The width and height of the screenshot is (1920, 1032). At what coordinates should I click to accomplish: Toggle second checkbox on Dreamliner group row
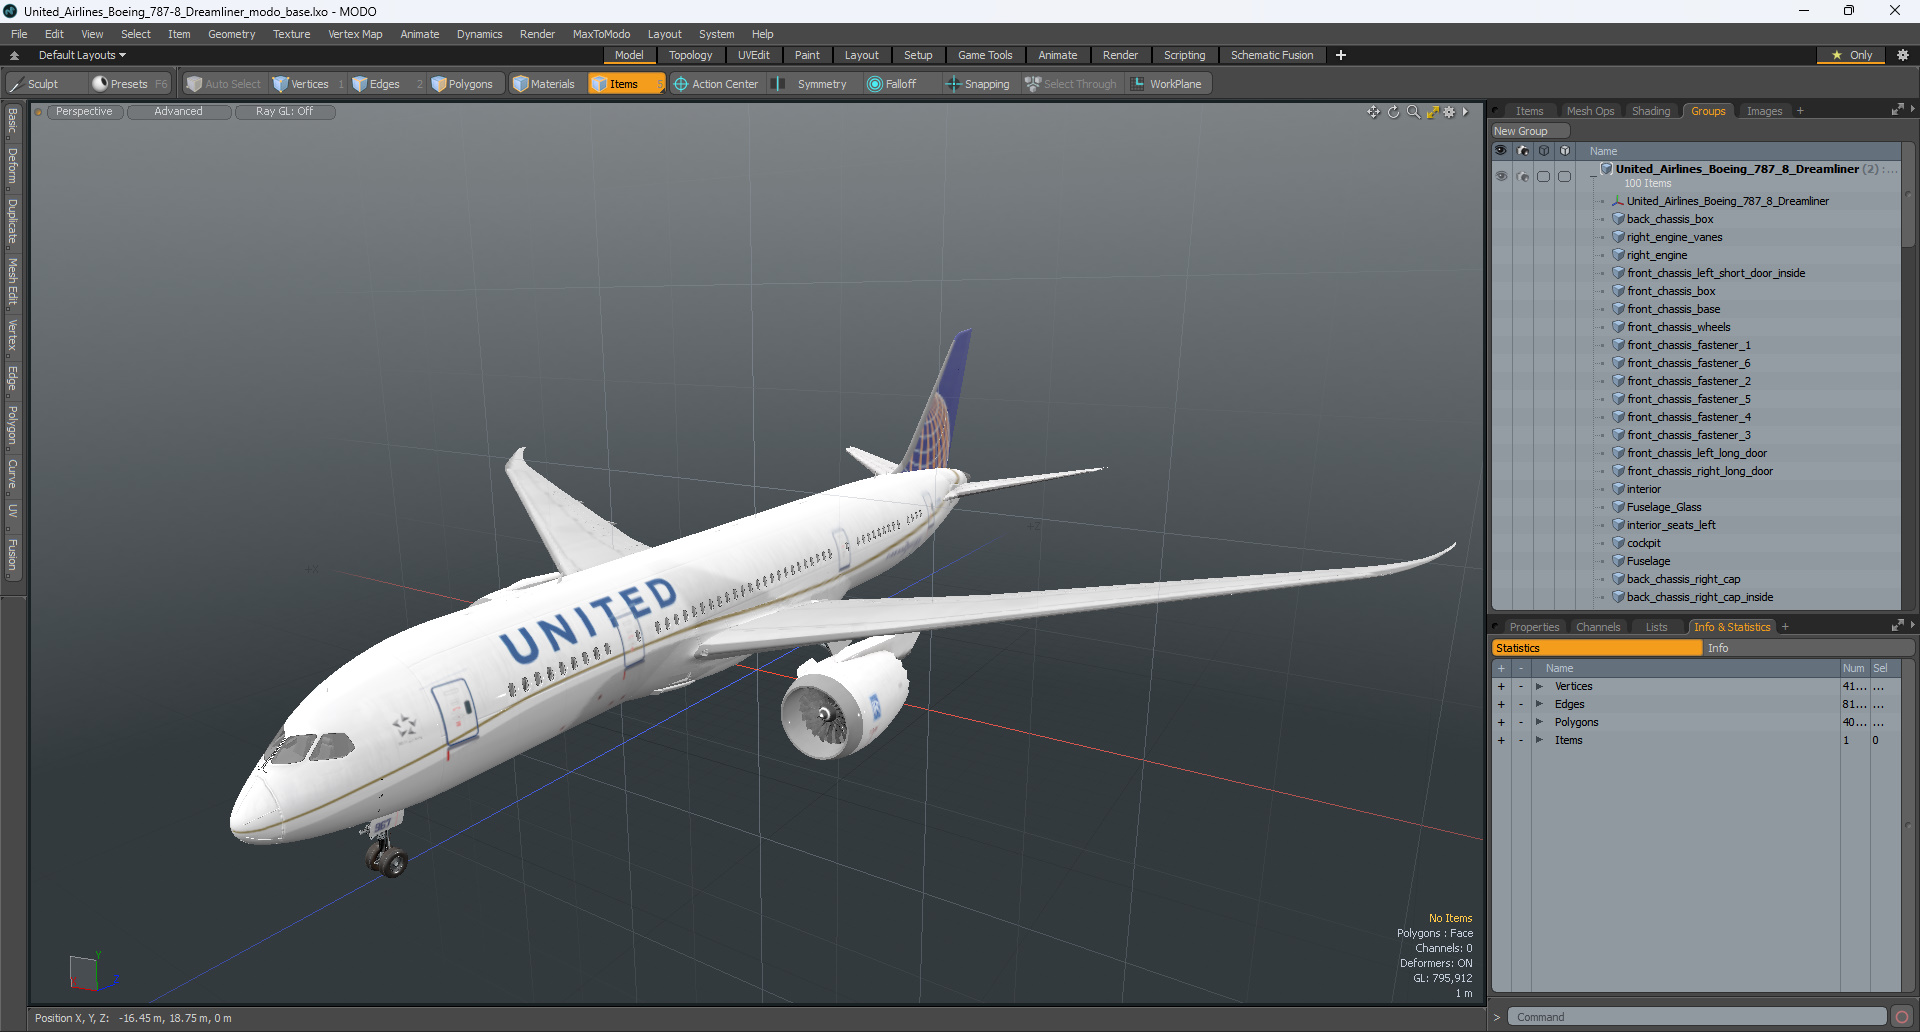1564,176
